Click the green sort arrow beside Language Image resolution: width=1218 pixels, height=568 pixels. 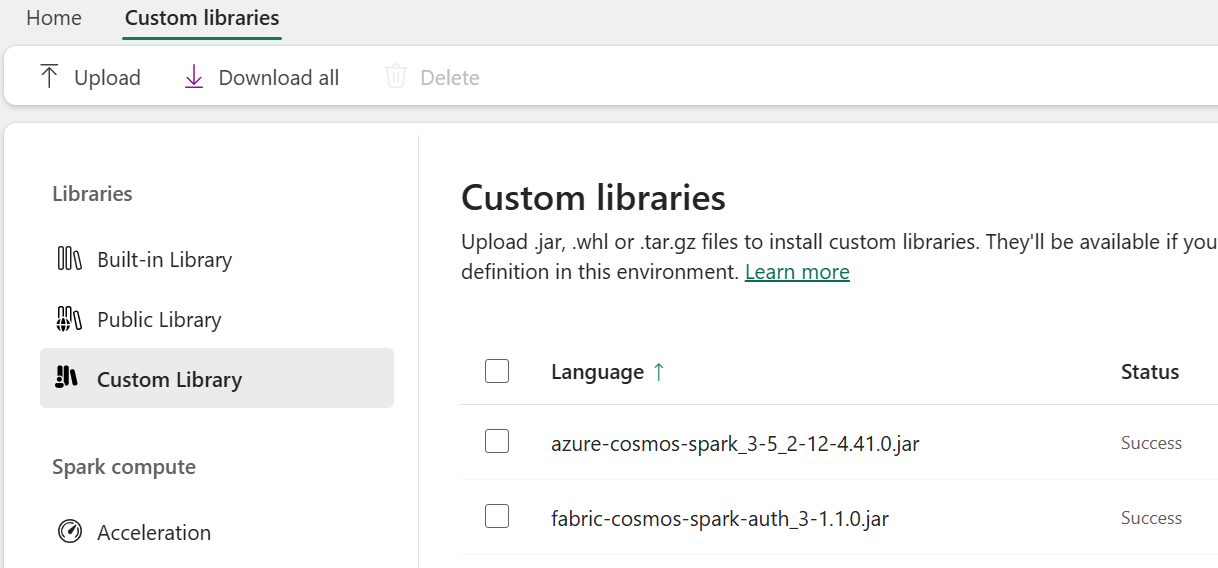(x=658, y=372)
